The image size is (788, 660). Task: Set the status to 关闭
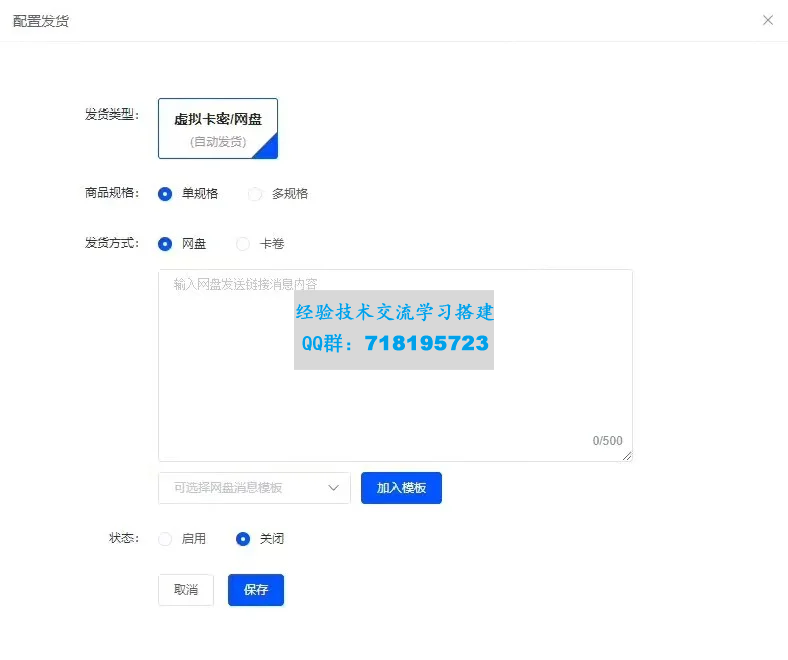pyautogui.click(x=243, y=539)
